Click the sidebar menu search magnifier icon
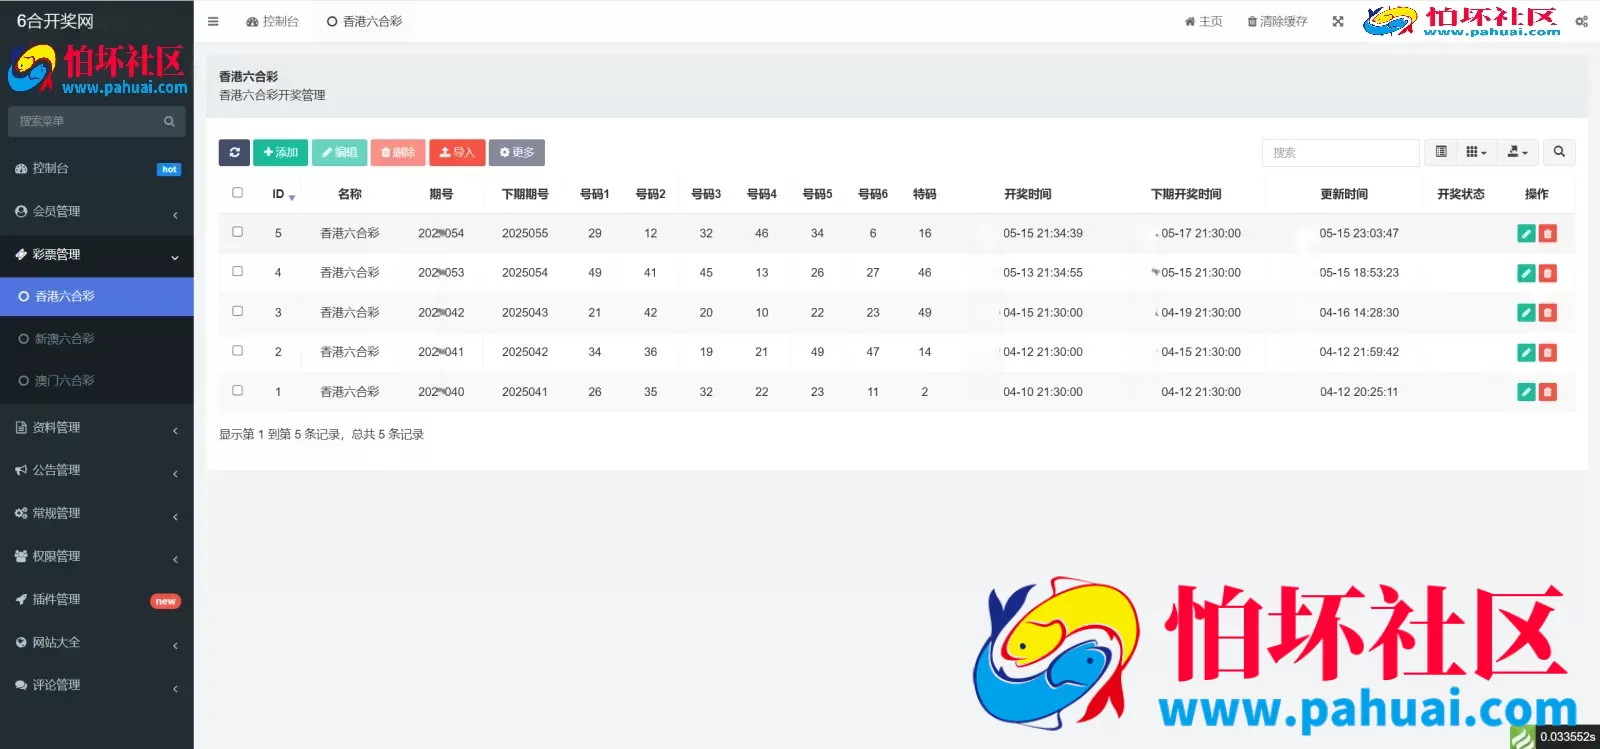The height and width of the screenshot is (749, 1600). tap(169, 121)
